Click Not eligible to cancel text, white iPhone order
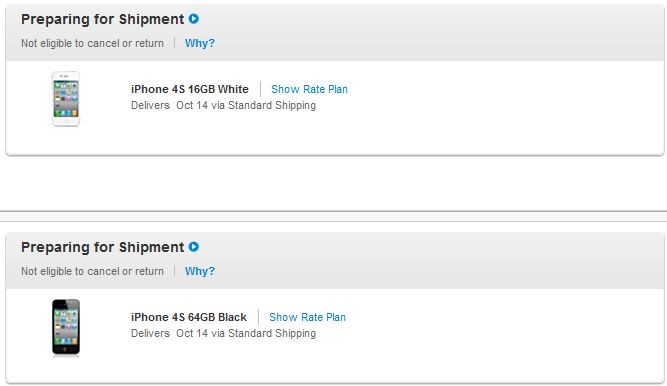The width and height of the screenshot is (667, 386). click(x=92, y=43)
